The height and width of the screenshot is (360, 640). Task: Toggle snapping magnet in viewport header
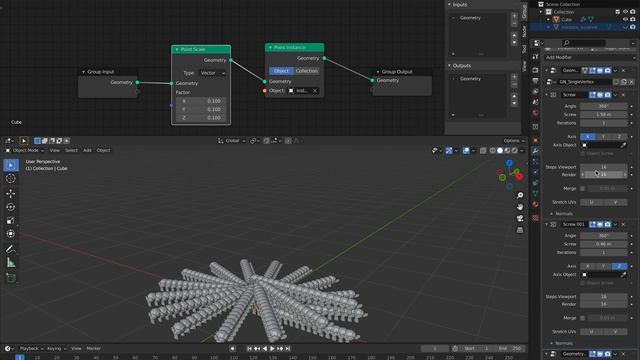coord(267,141)
